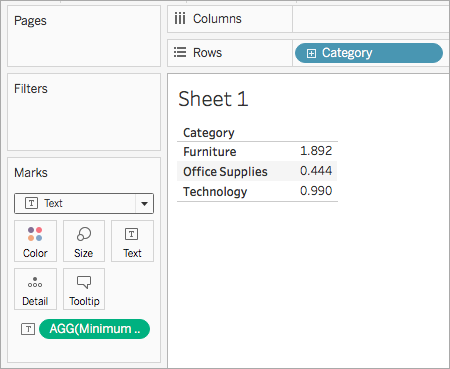Screen dimensions: 450x369
Task: Select the Technology row label
Action: (215, 192)
